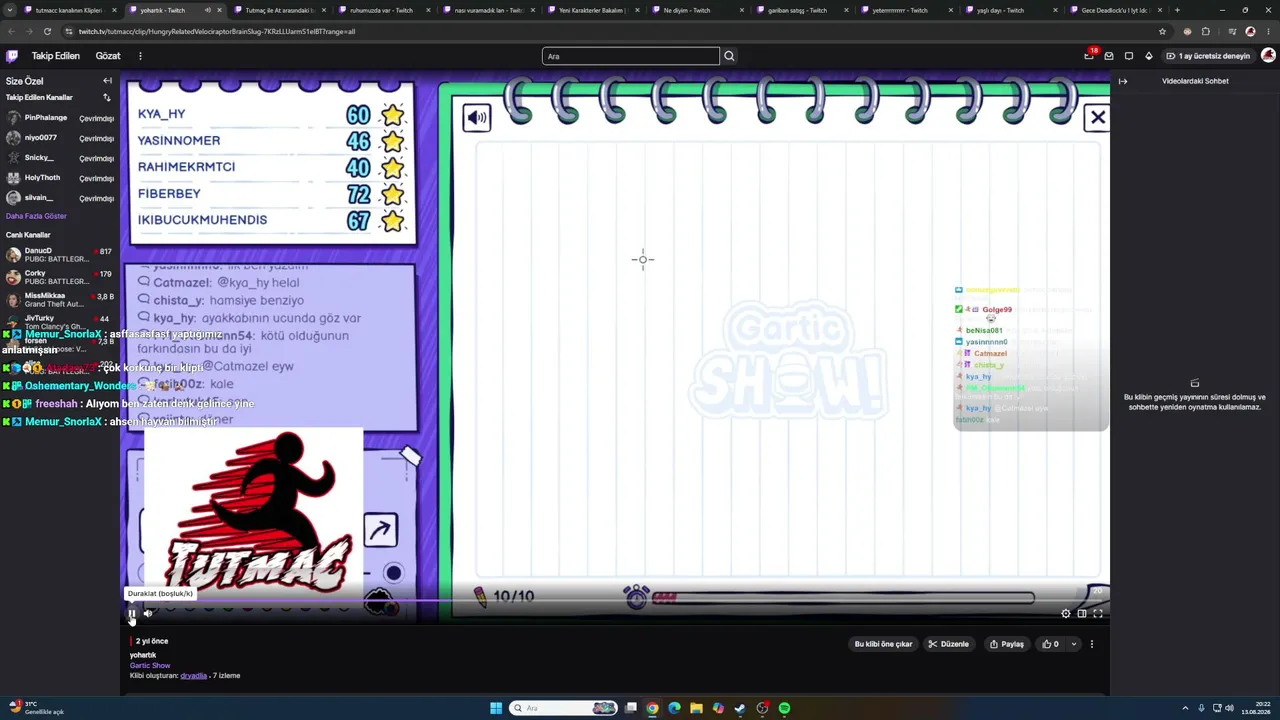Open niyo0077 channel in sidebar

(x=60, y=138)
